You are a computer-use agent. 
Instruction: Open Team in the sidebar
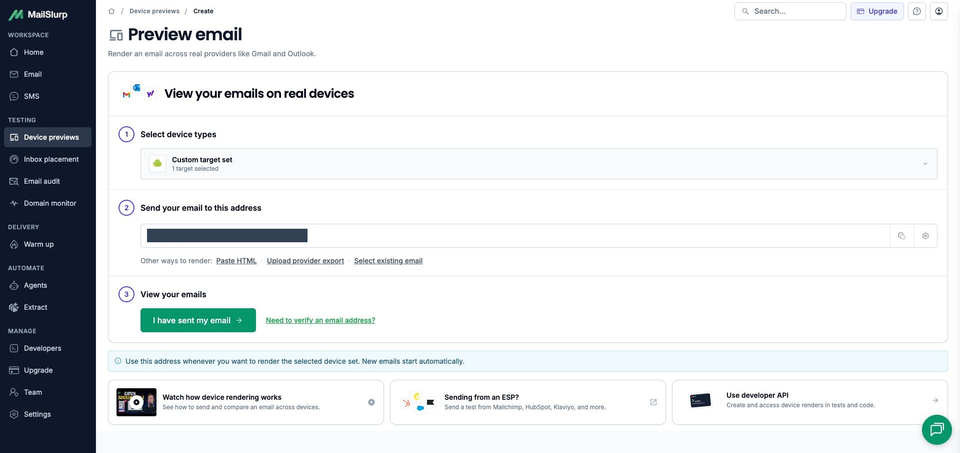48,392
